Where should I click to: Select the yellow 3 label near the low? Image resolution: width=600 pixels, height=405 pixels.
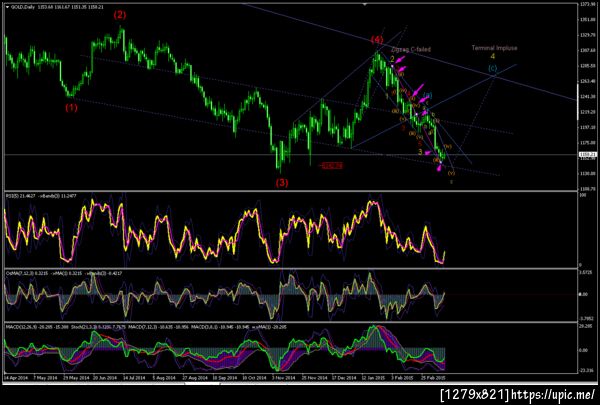pos(420,152)
